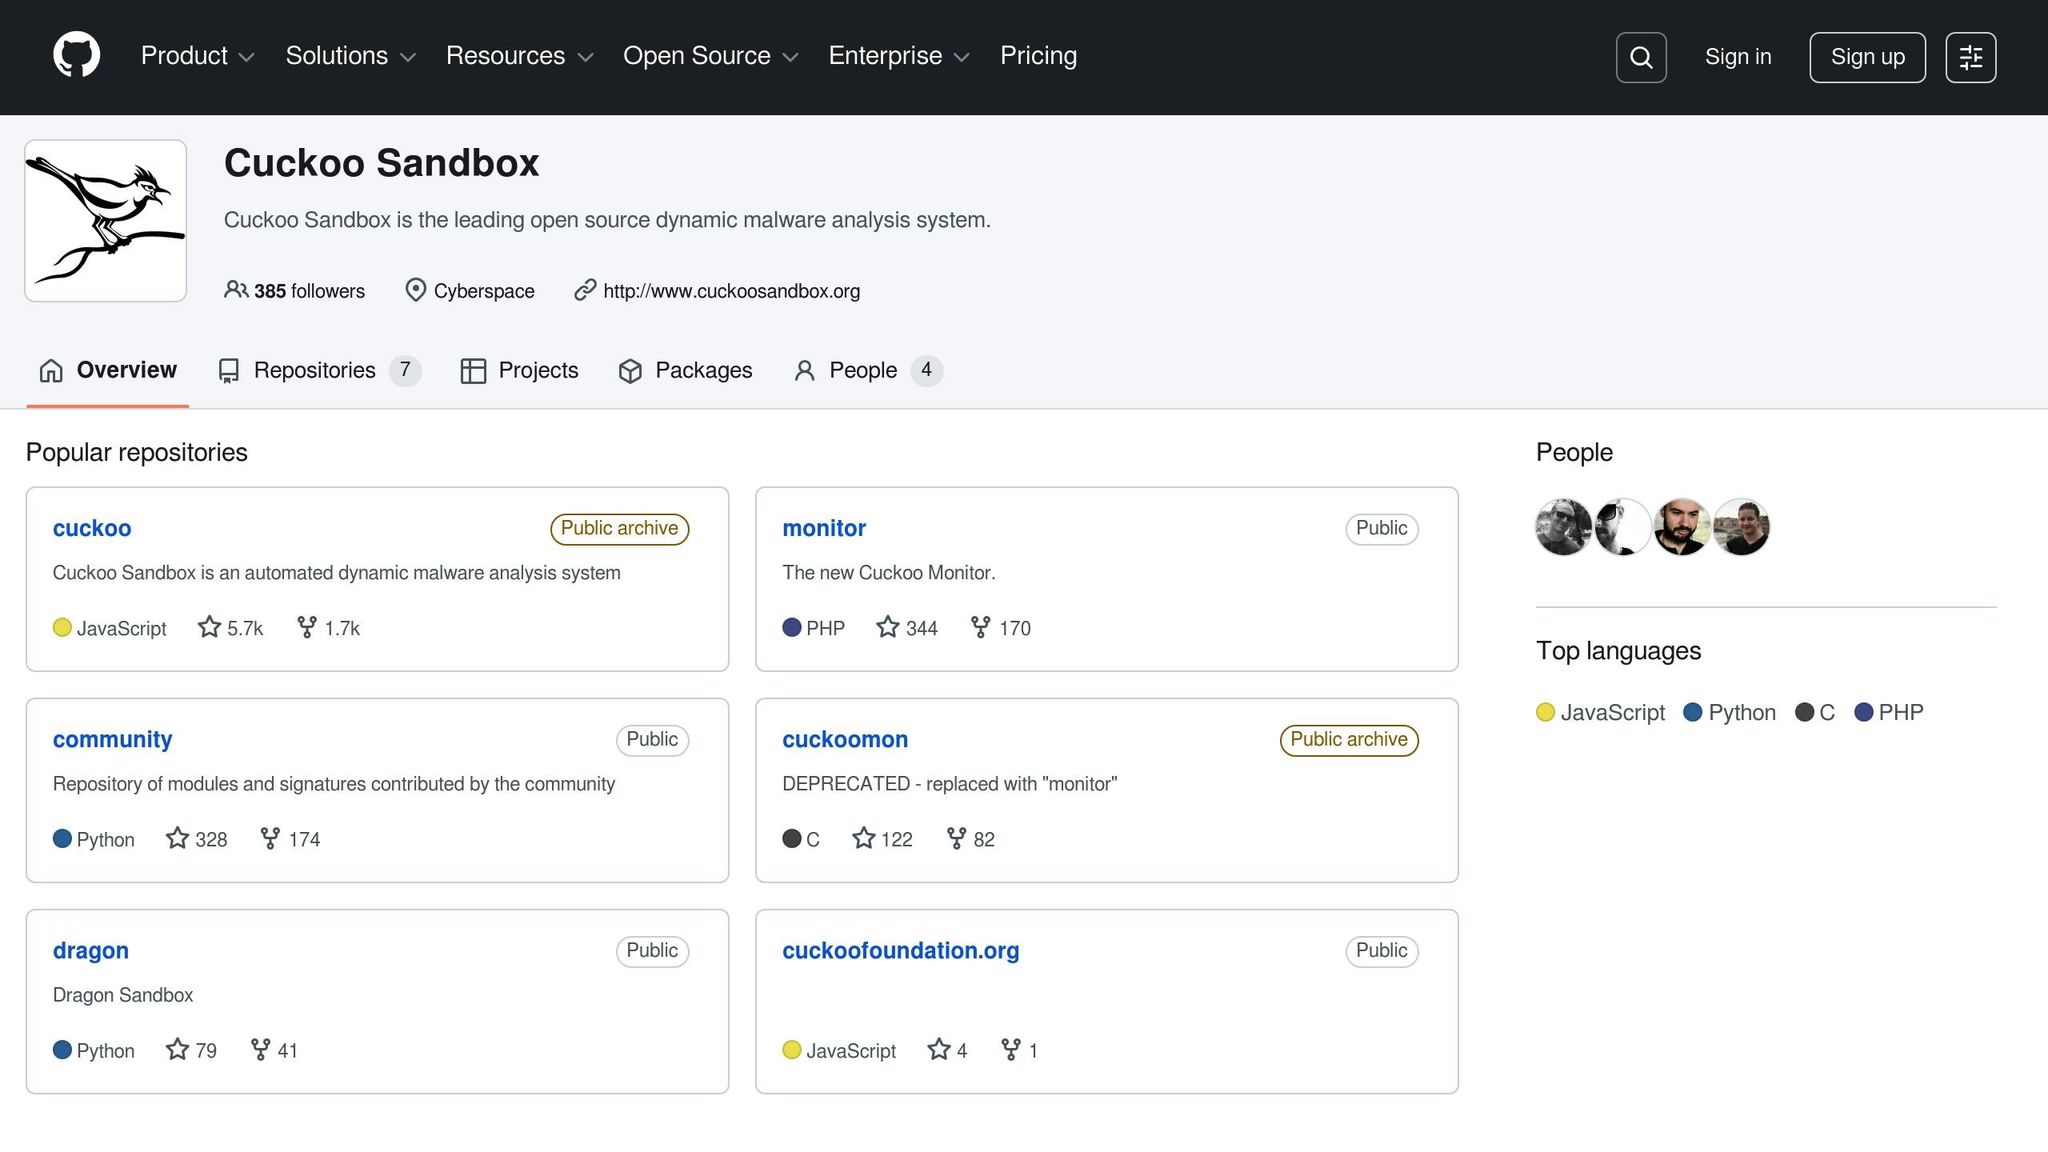Click the purple PHP dot on monitor card
The height and width of the screenshot is (1152, 2048).
click(792, 627)
